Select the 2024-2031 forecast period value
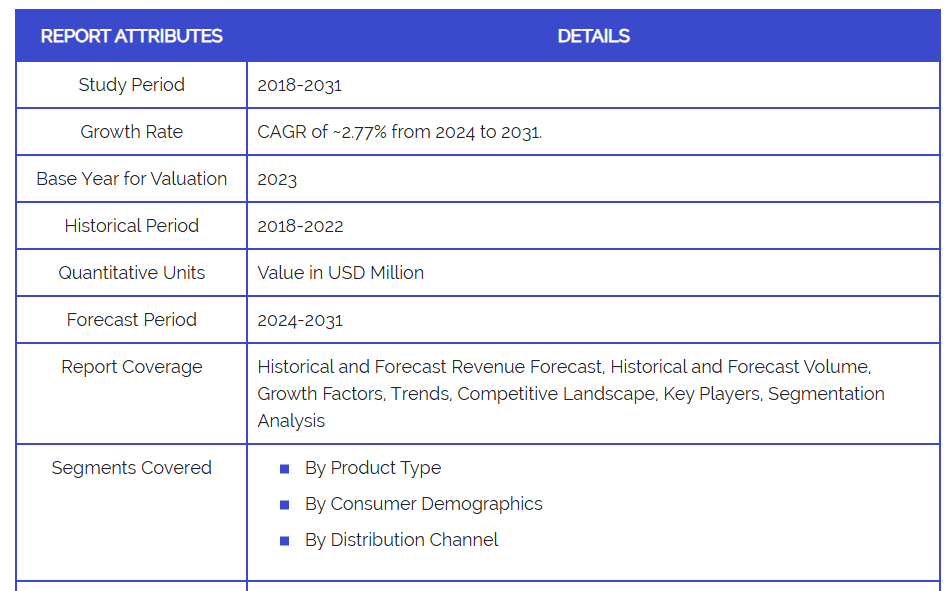The image size is (947, 591). coord(300,320)
